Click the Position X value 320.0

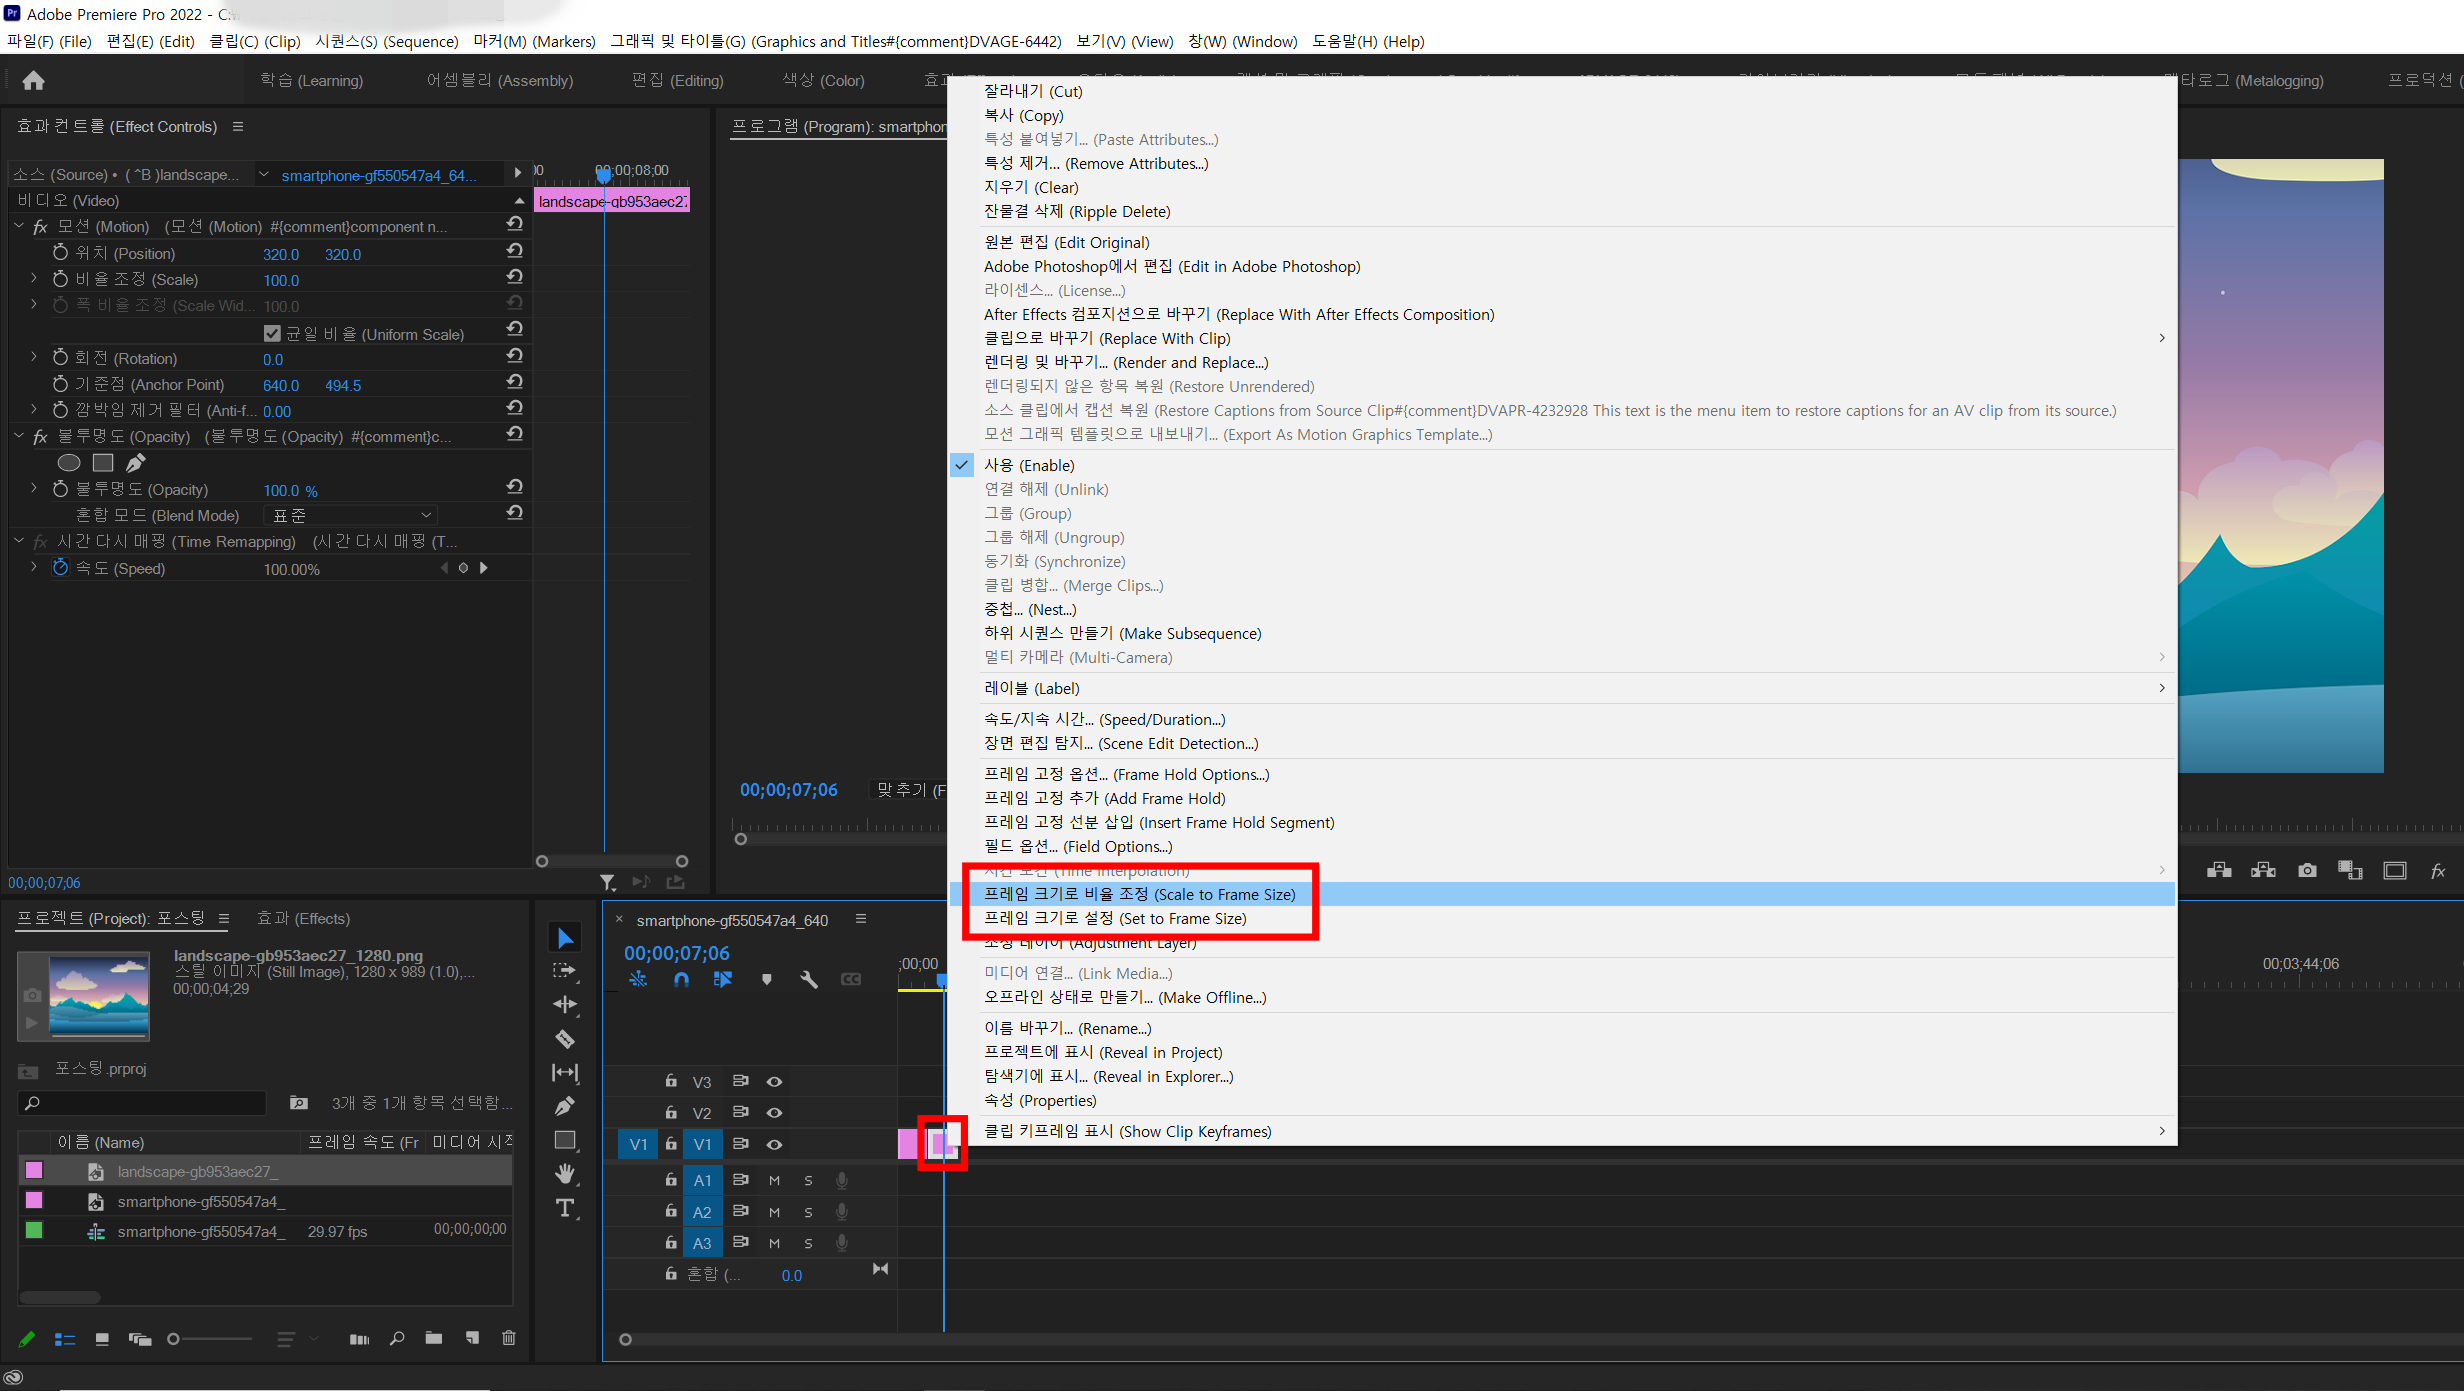[x=280, y=254]
